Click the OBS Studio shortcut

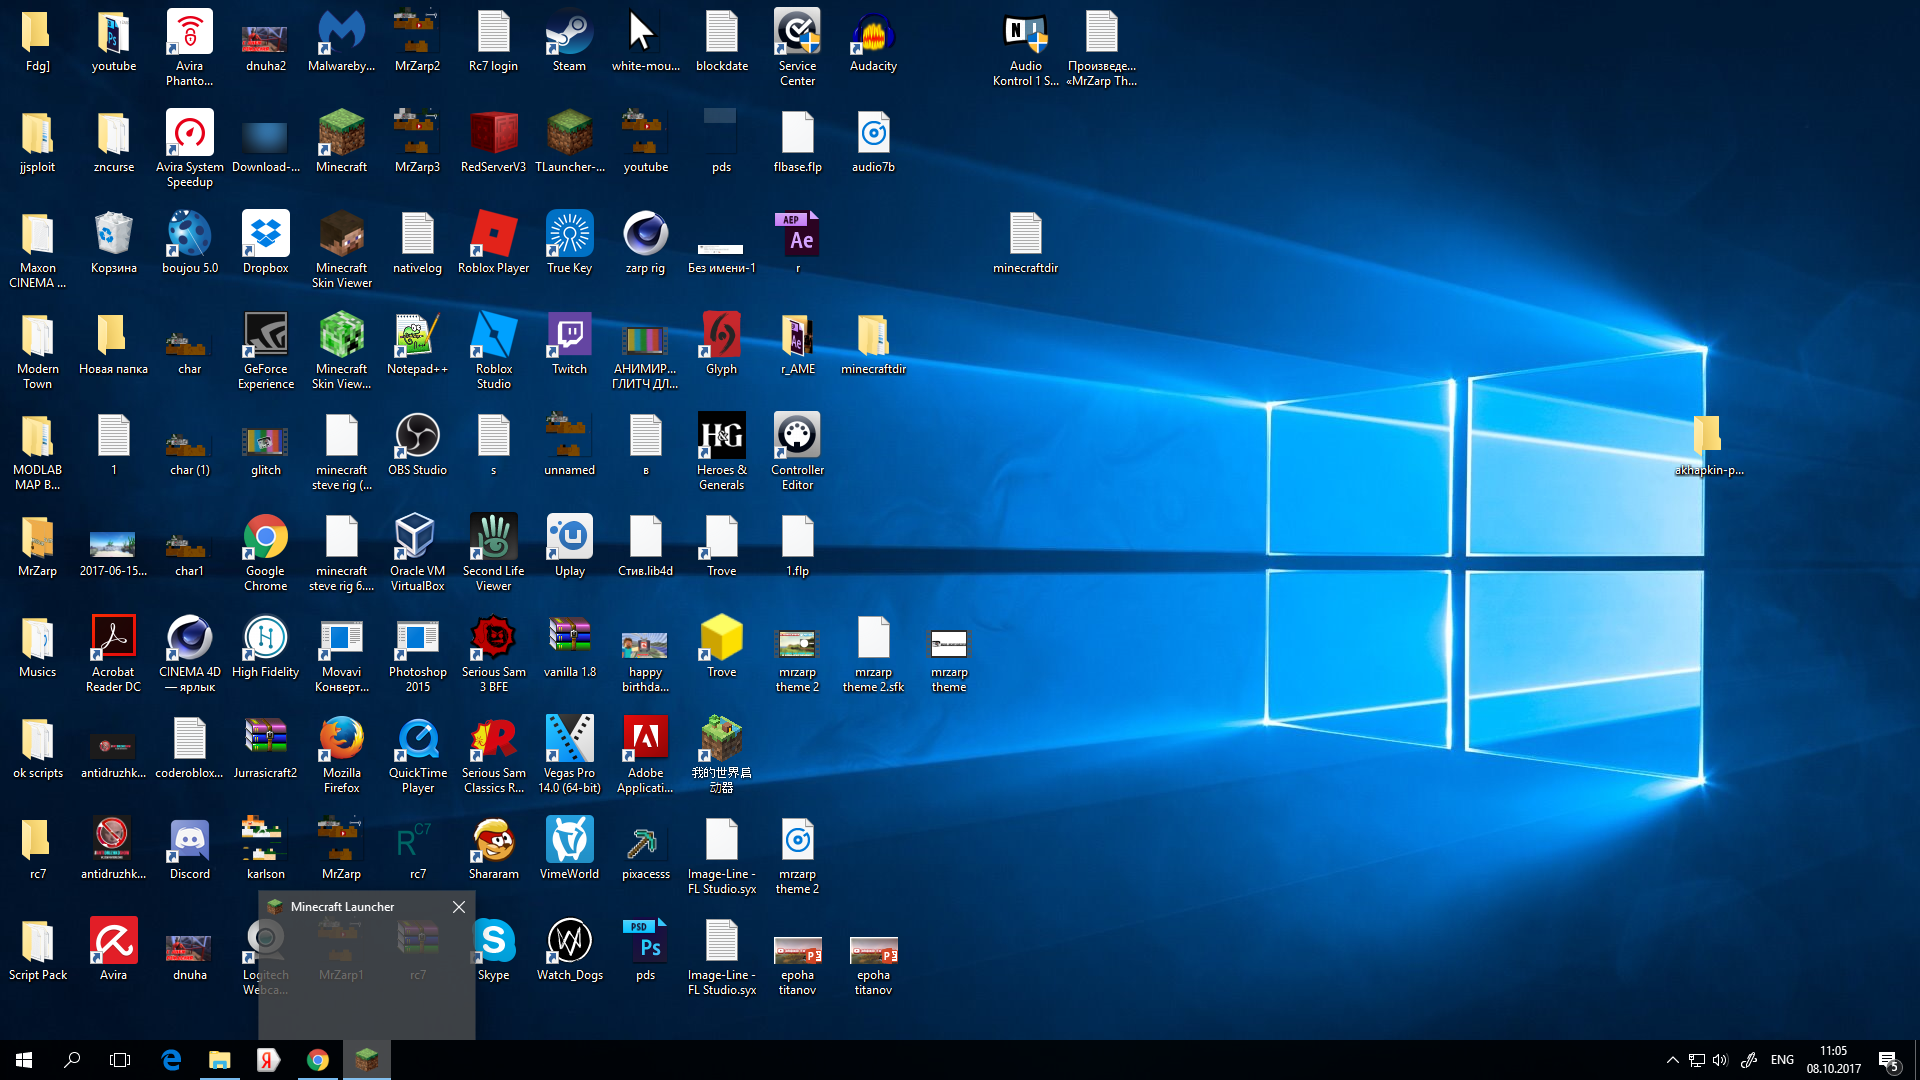417,438
